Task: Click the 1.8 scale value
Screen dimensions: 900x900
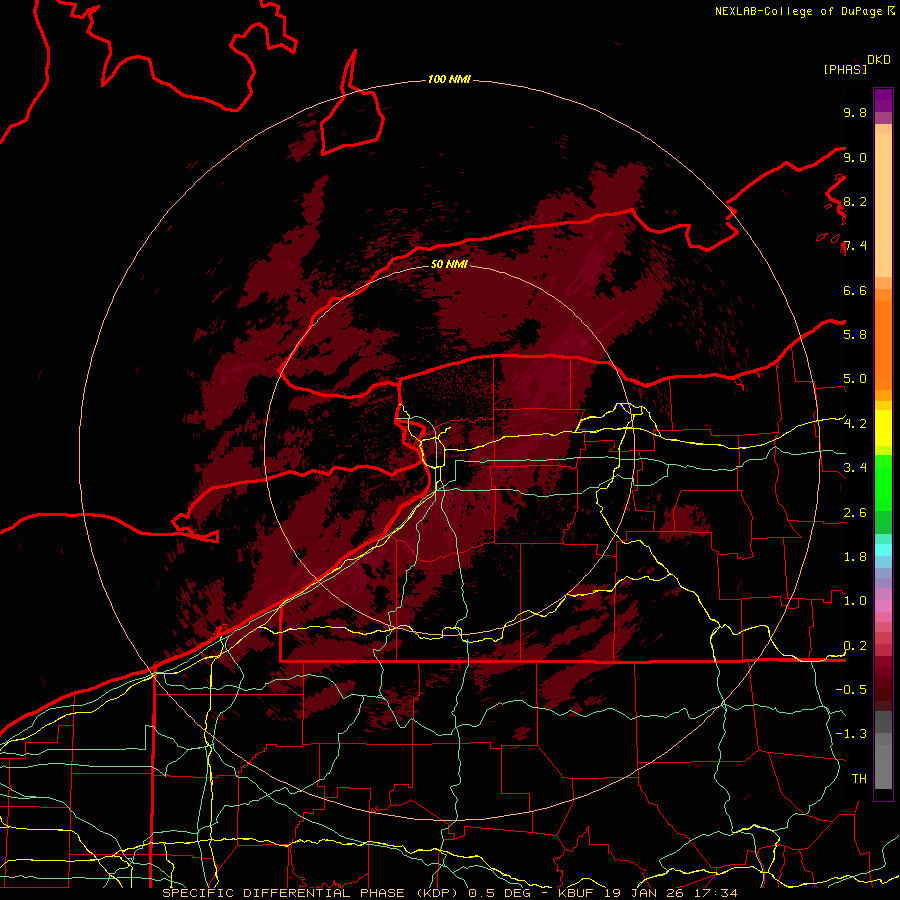Action: tap(855, 557)
